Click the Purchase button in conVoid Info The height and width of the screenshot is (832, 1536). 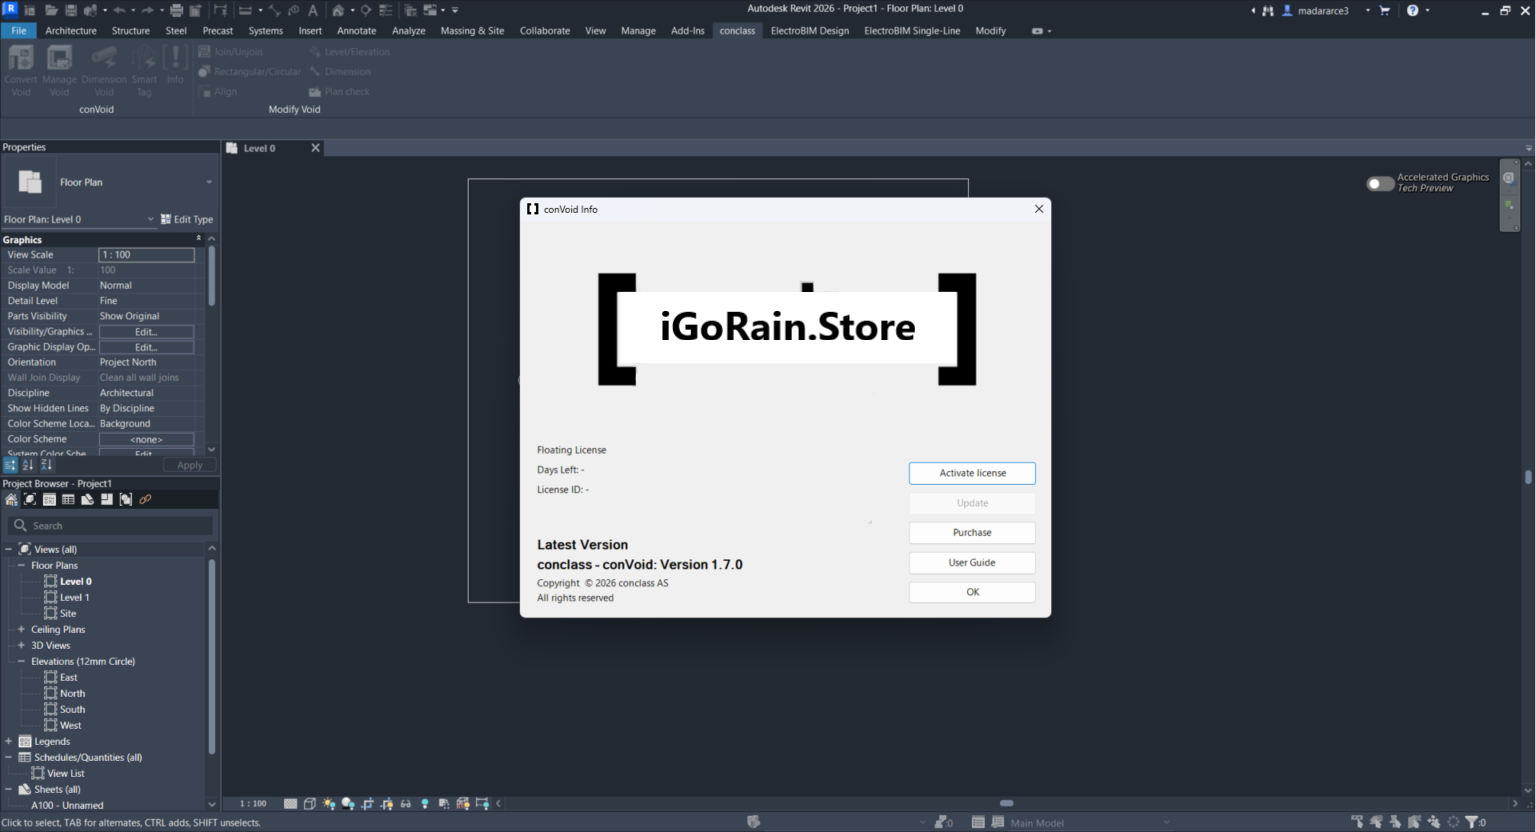pos(972,533)
